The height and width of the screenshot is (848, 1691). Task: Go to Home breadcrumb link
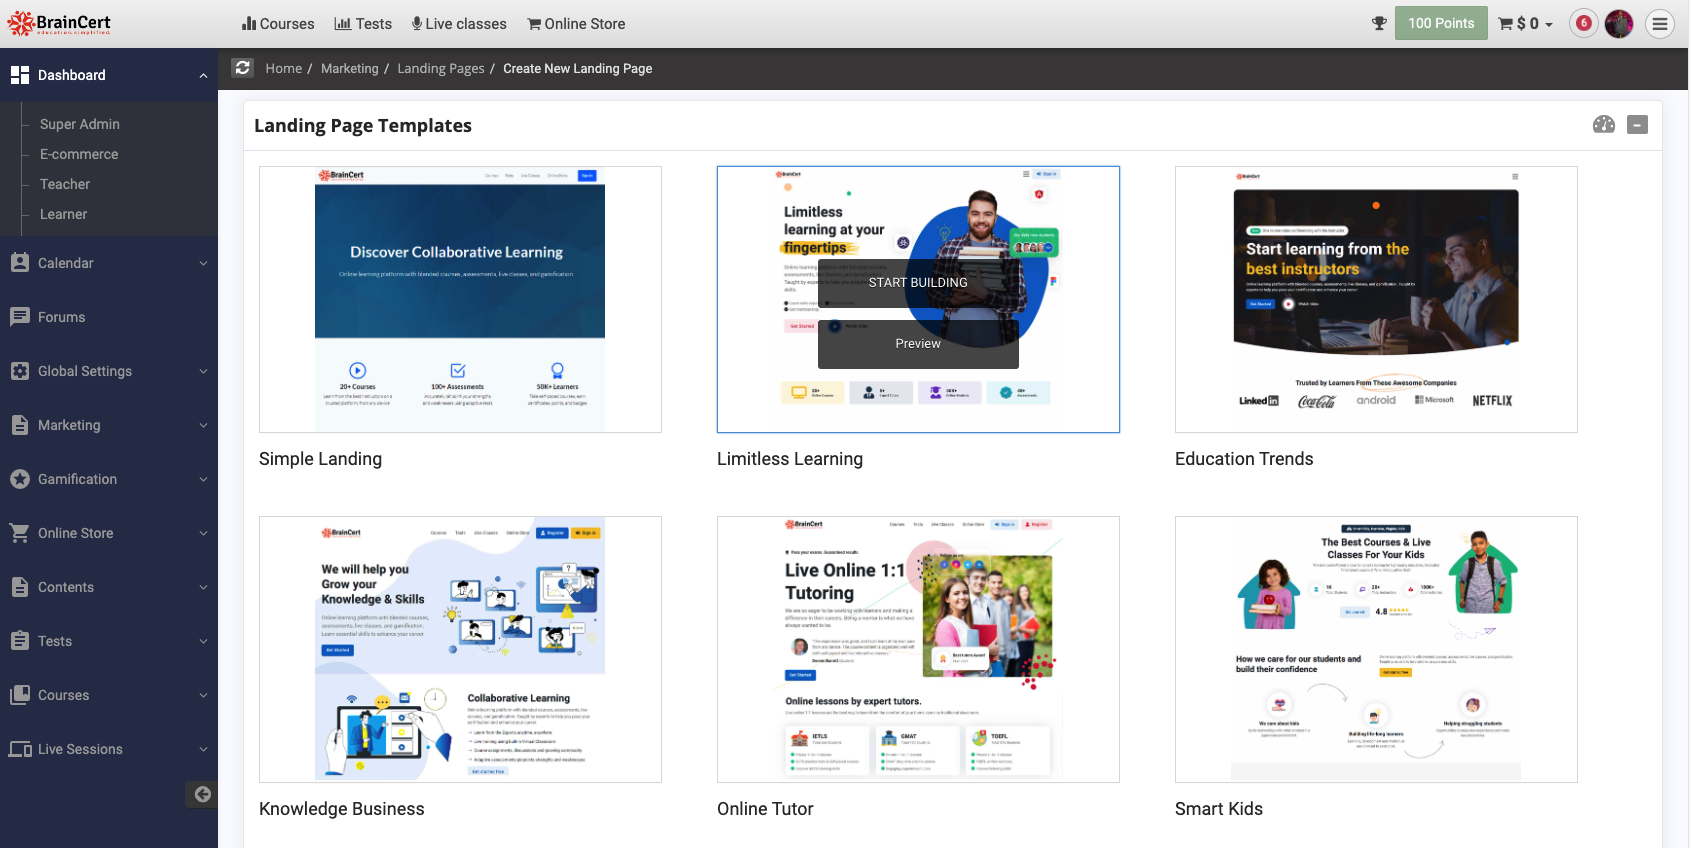click(284, 68)
